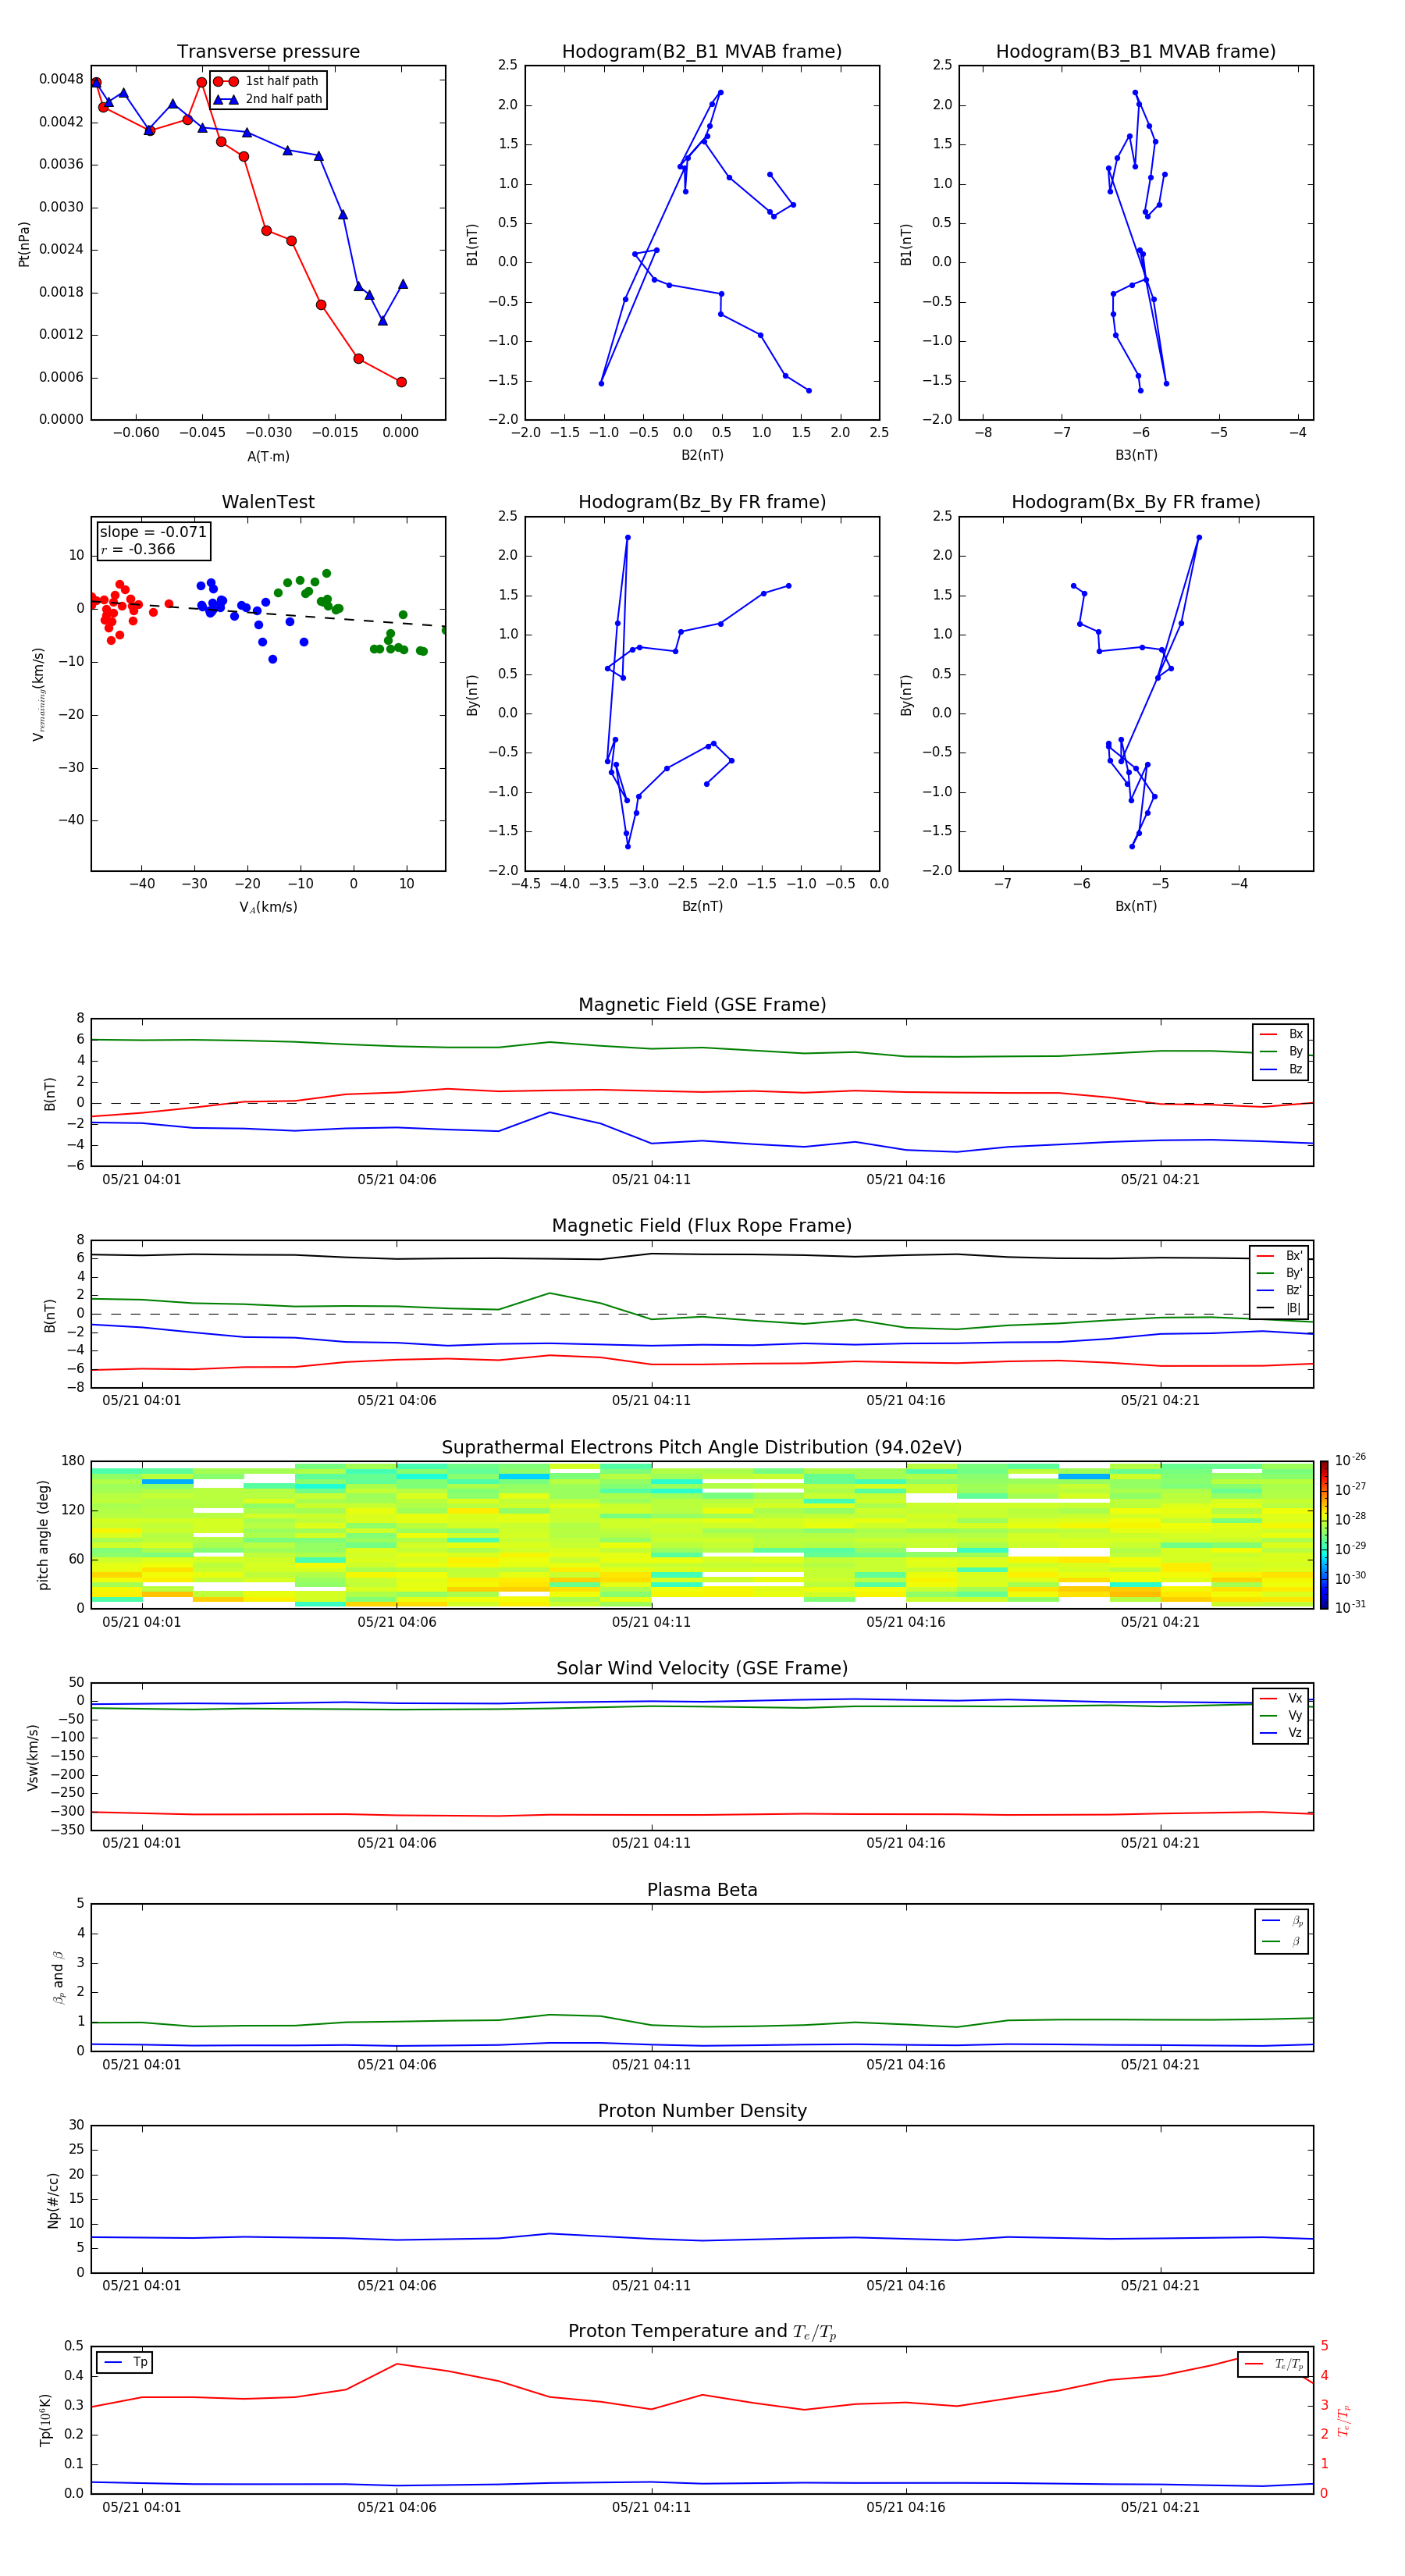Click Bz' in the Flux Rope legend
Screen dimensions: 1405x2576
(1280, 1291)
